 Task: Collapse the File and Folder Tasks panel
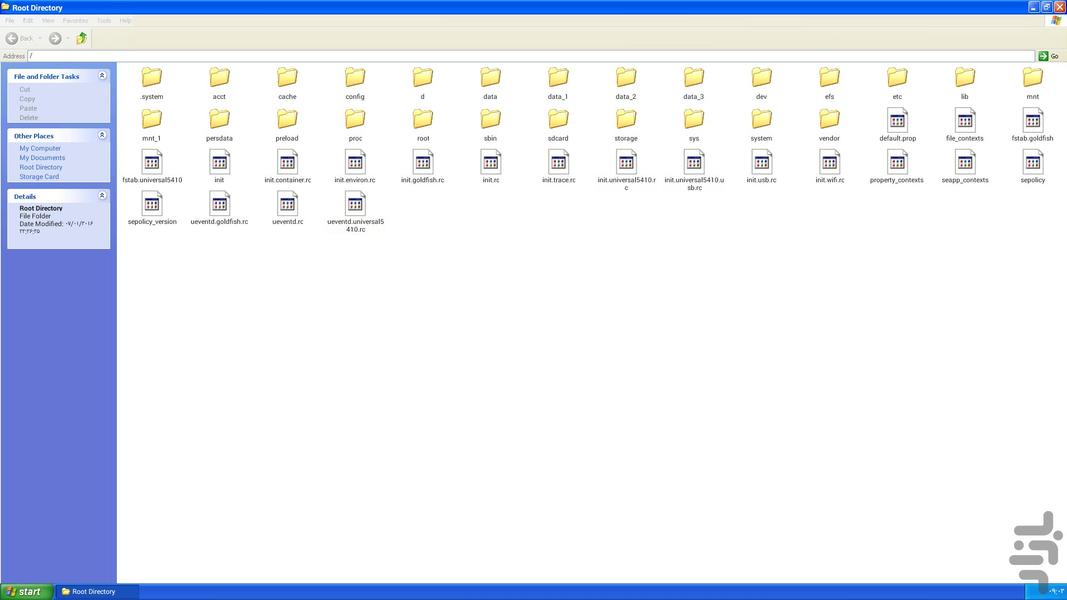[x=102, y=76]
